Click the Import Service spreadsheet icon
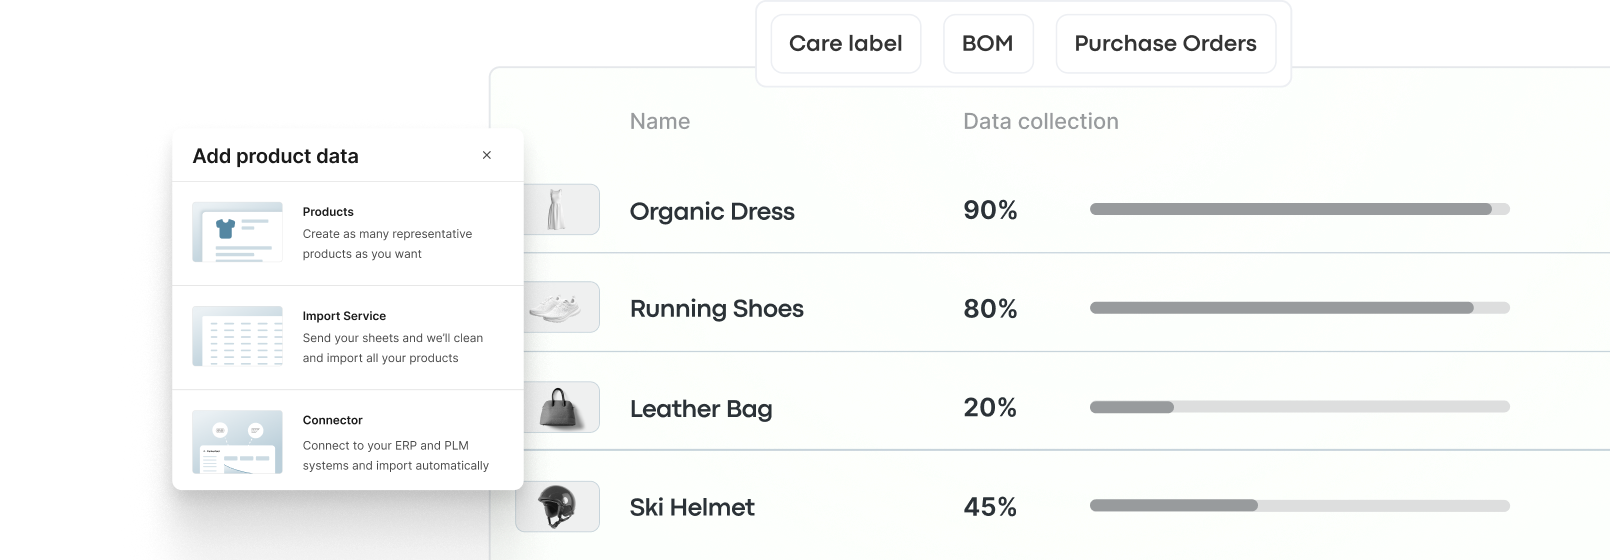This screenshot has height=560, width=1610. click(237, 336)
